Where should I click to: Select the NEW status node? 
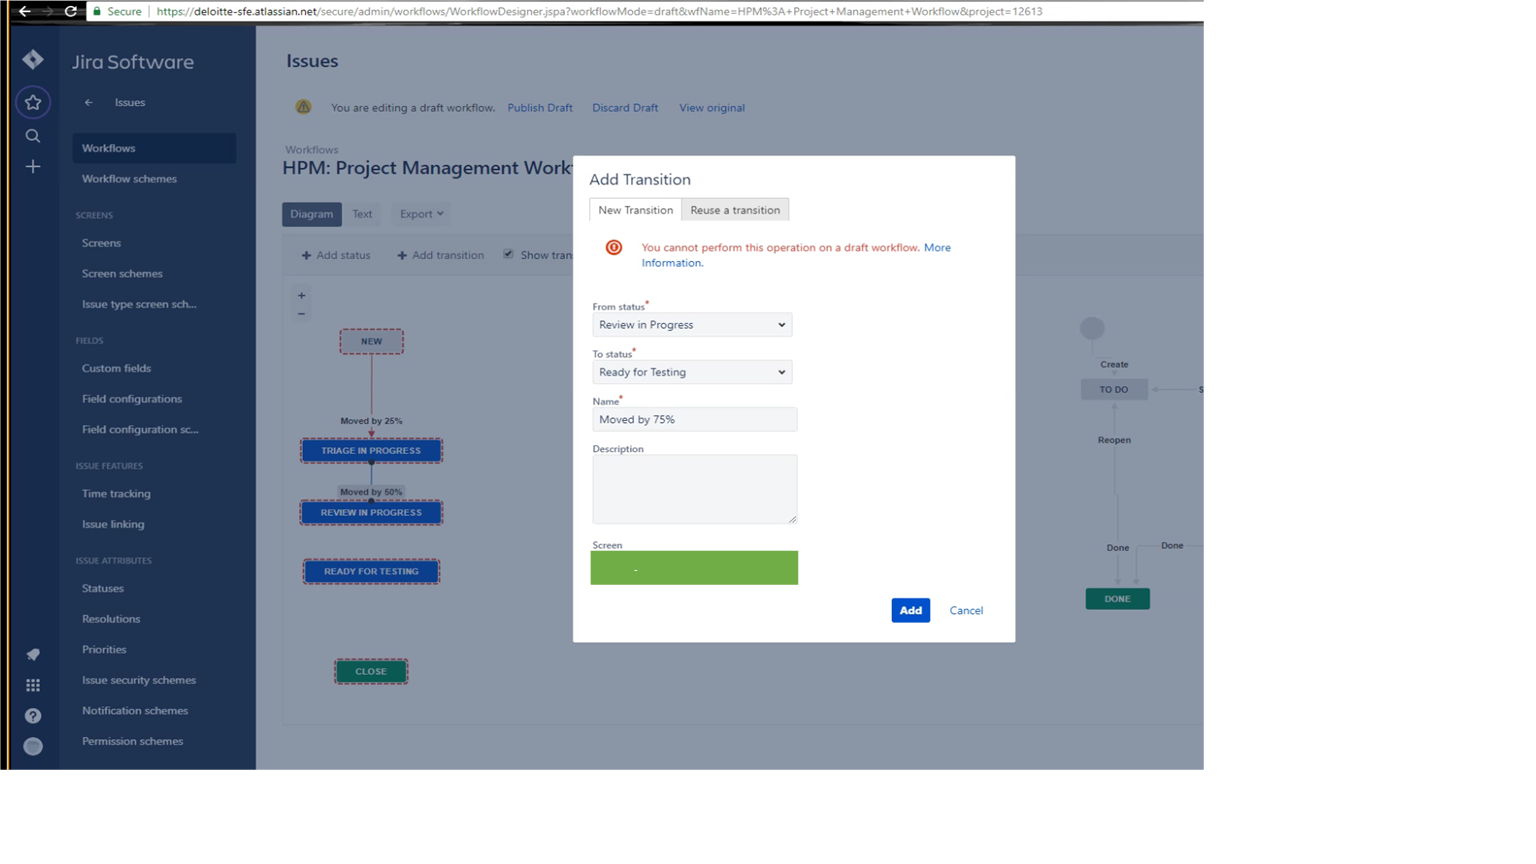coord(371,341)
